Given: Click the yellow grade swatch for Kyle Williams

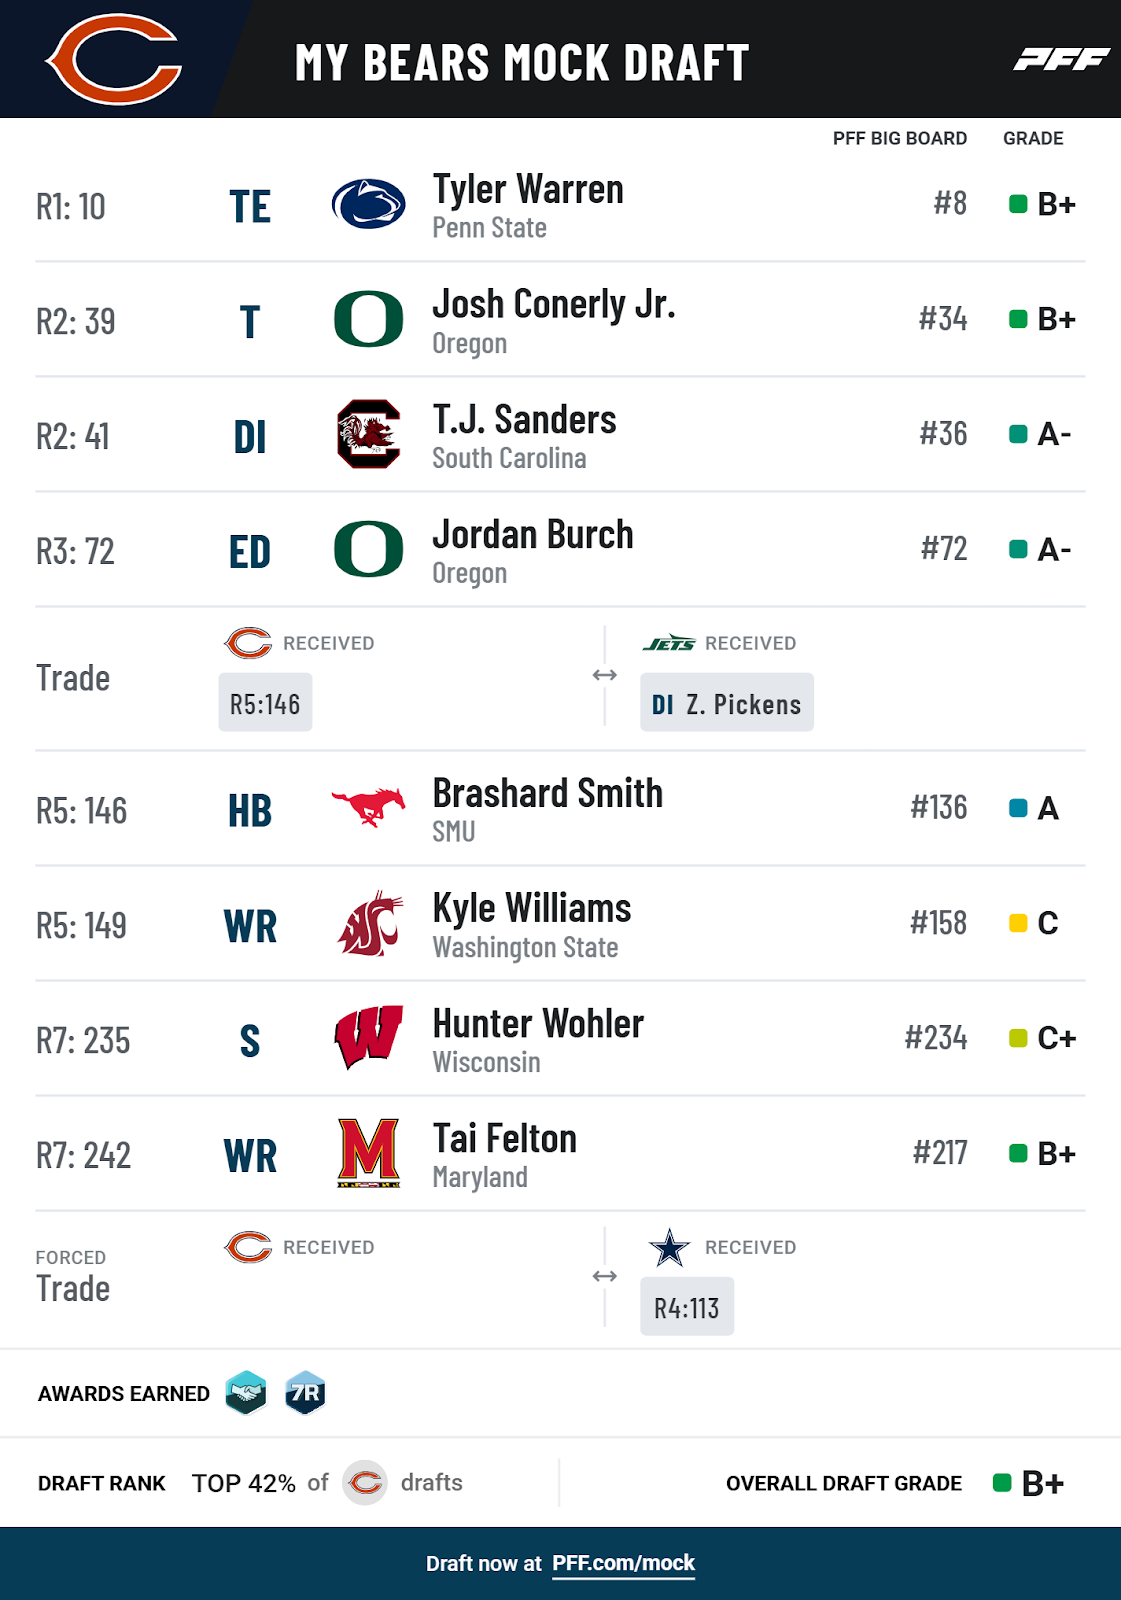Looking at the screenshot, I should [1018, 923].
